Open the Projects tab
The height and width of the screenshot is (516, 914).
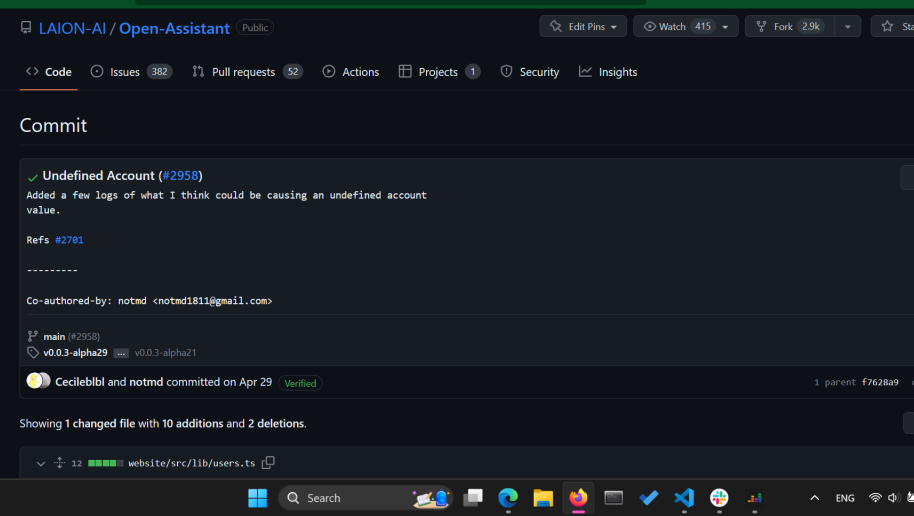click(x=439, y=72)
